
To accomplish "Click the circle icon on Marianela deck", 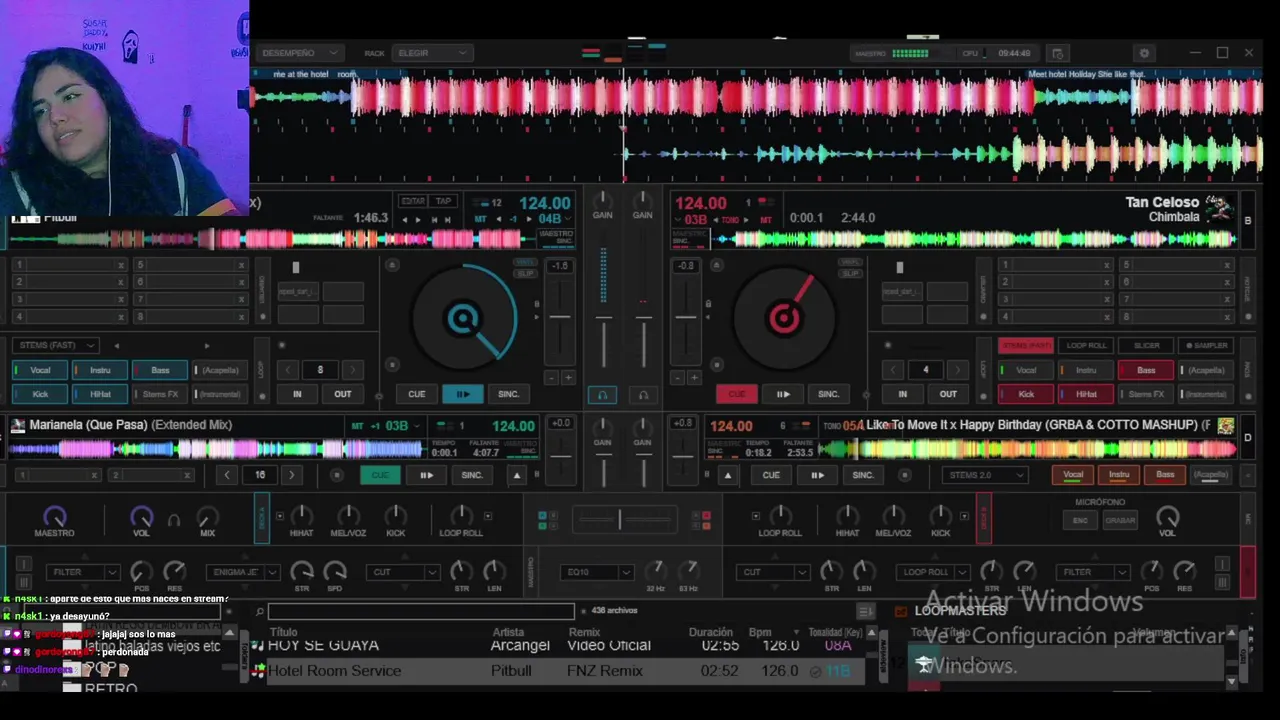I will [337, 475].
